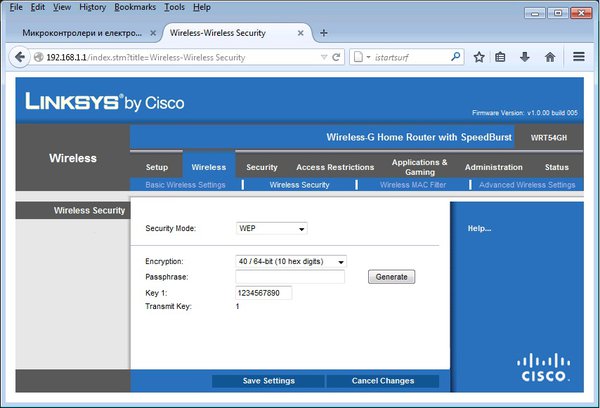Click Save Settings button

[269, 381]
